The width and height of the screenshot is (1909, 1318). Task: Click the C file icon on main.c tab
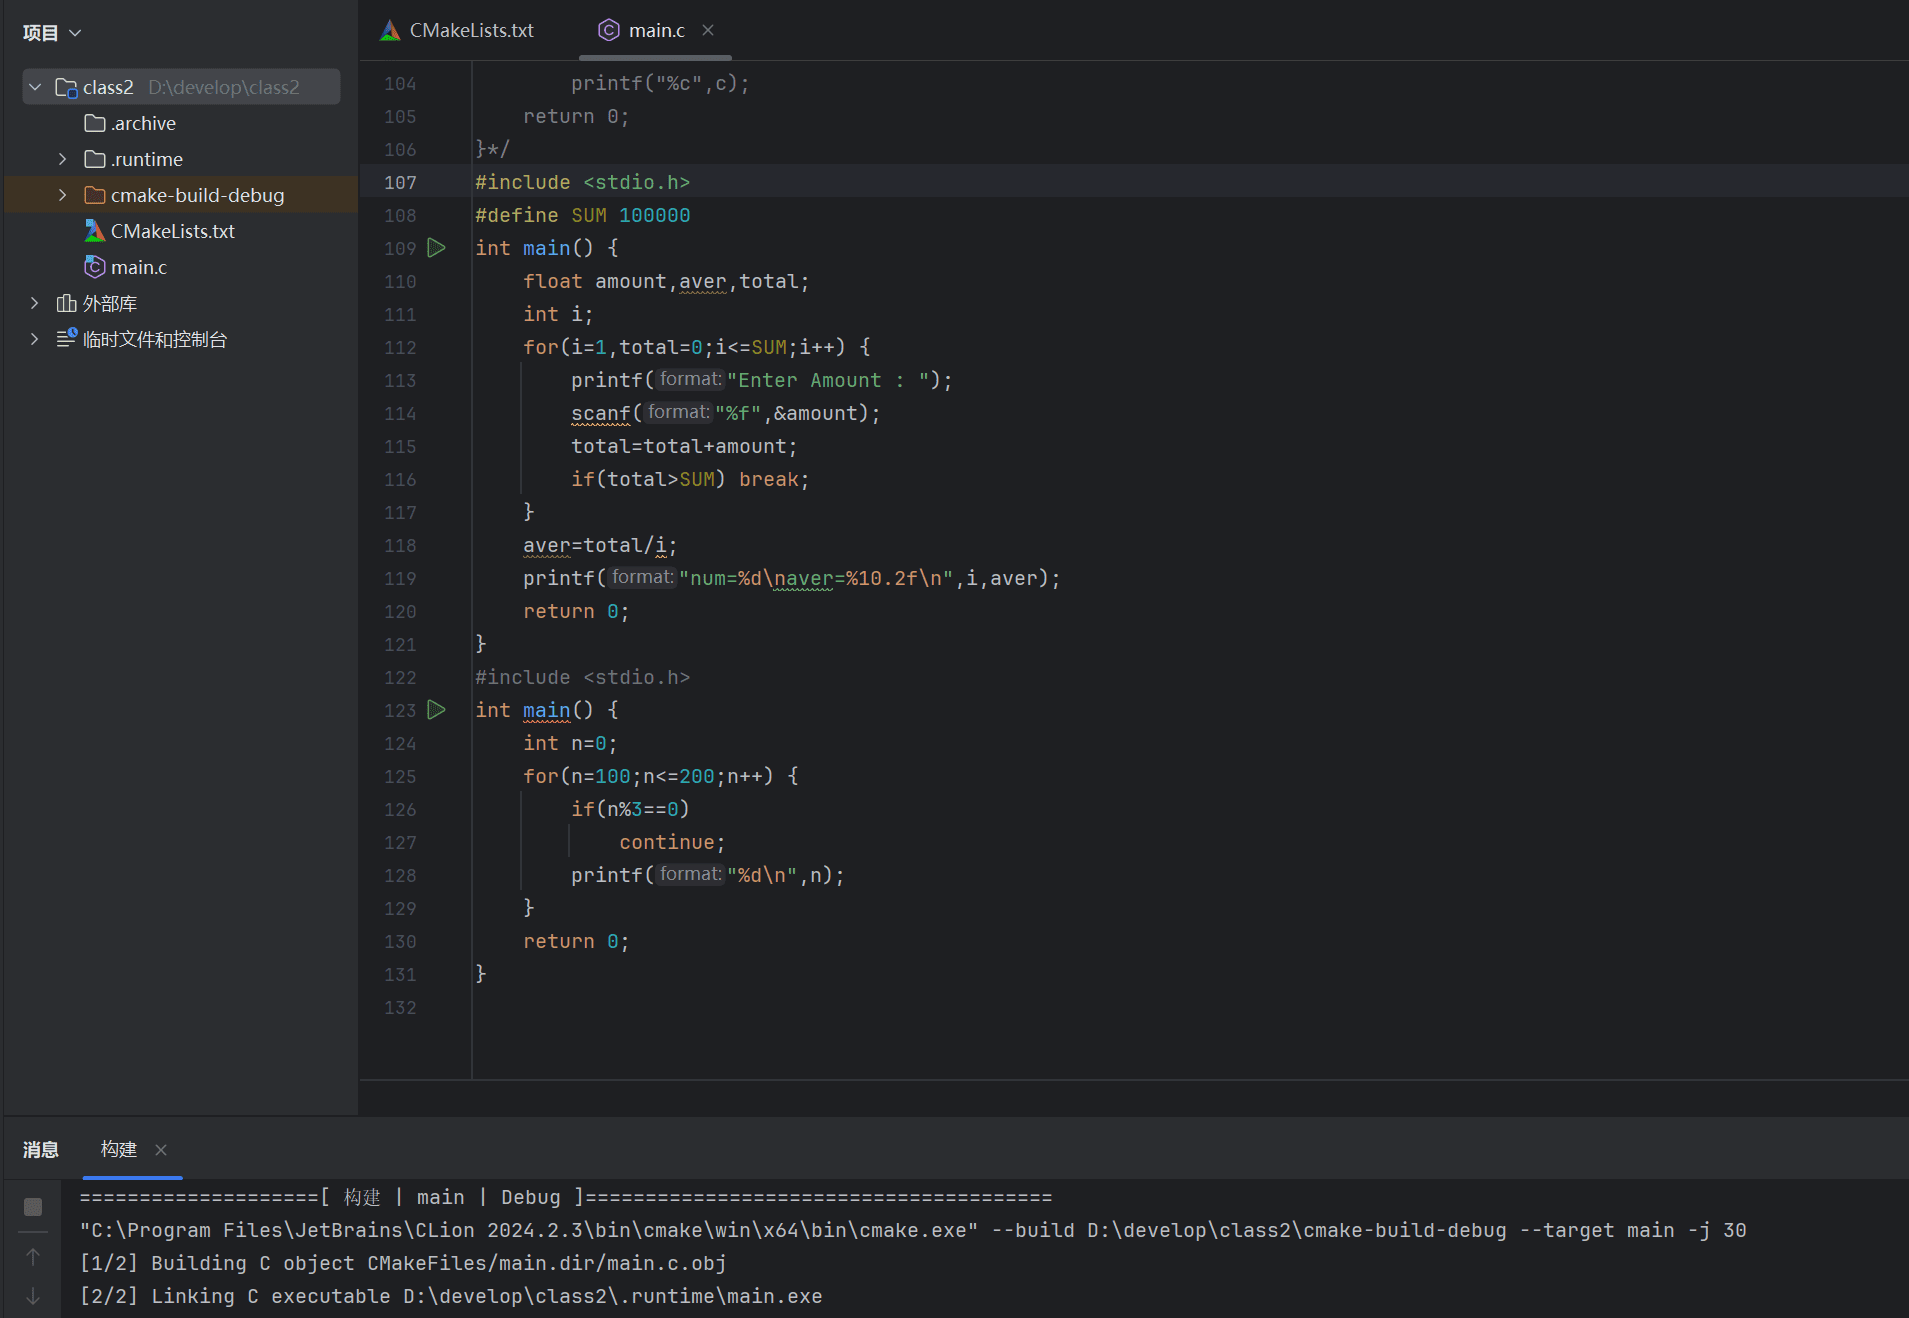[608, 31]
